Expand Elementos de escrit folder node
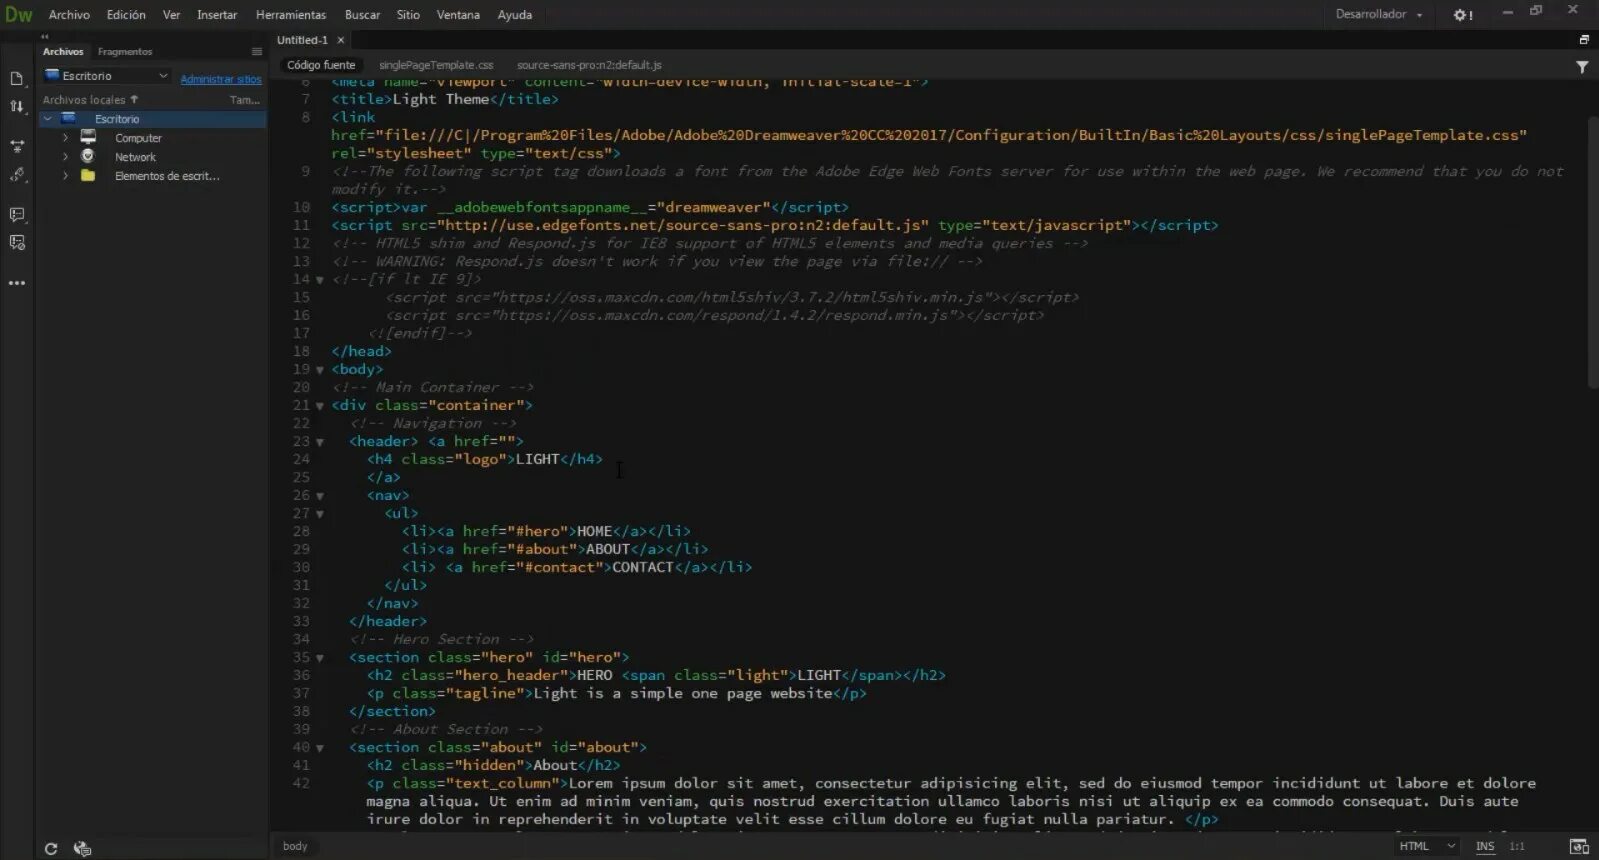This screenshot has height=860, width=1599. point(66,176)
